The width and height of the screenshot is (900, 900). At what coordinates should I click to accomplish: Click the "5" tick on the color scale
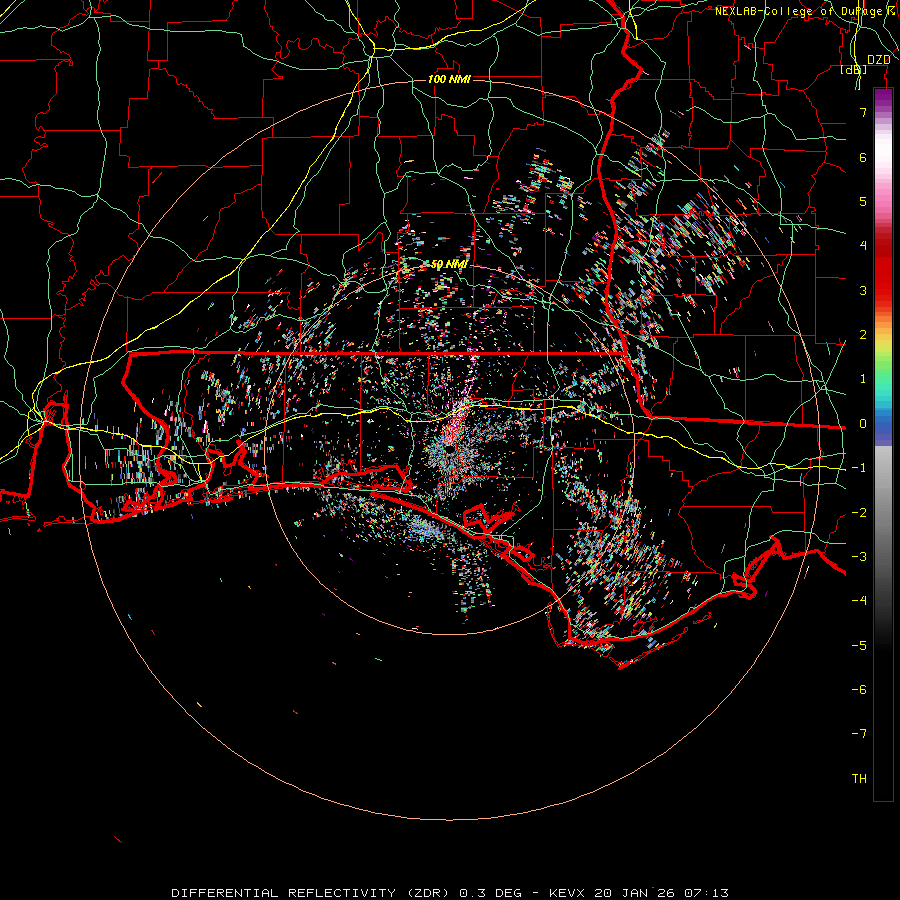point(863,201)
